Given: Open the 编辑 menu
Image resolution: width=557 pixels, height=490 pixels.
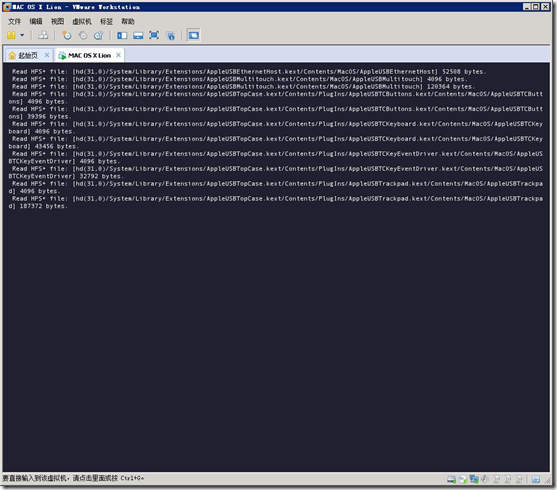Looking at the screenshot, I should pyautogui.click(x=36, y=21).
